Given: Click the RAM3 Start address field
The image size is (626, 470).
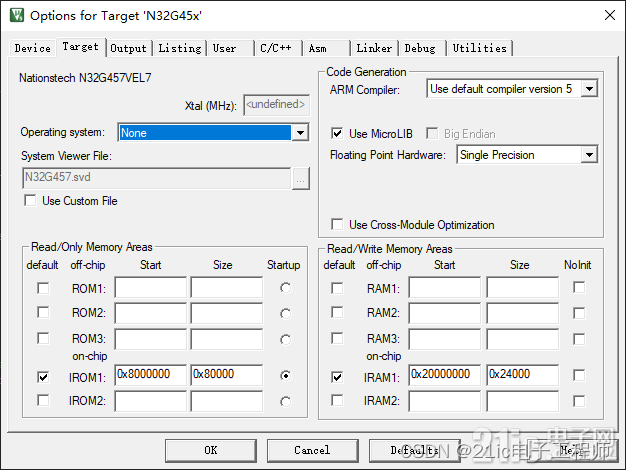Looking at the screenshot, I should coord(445,339).
